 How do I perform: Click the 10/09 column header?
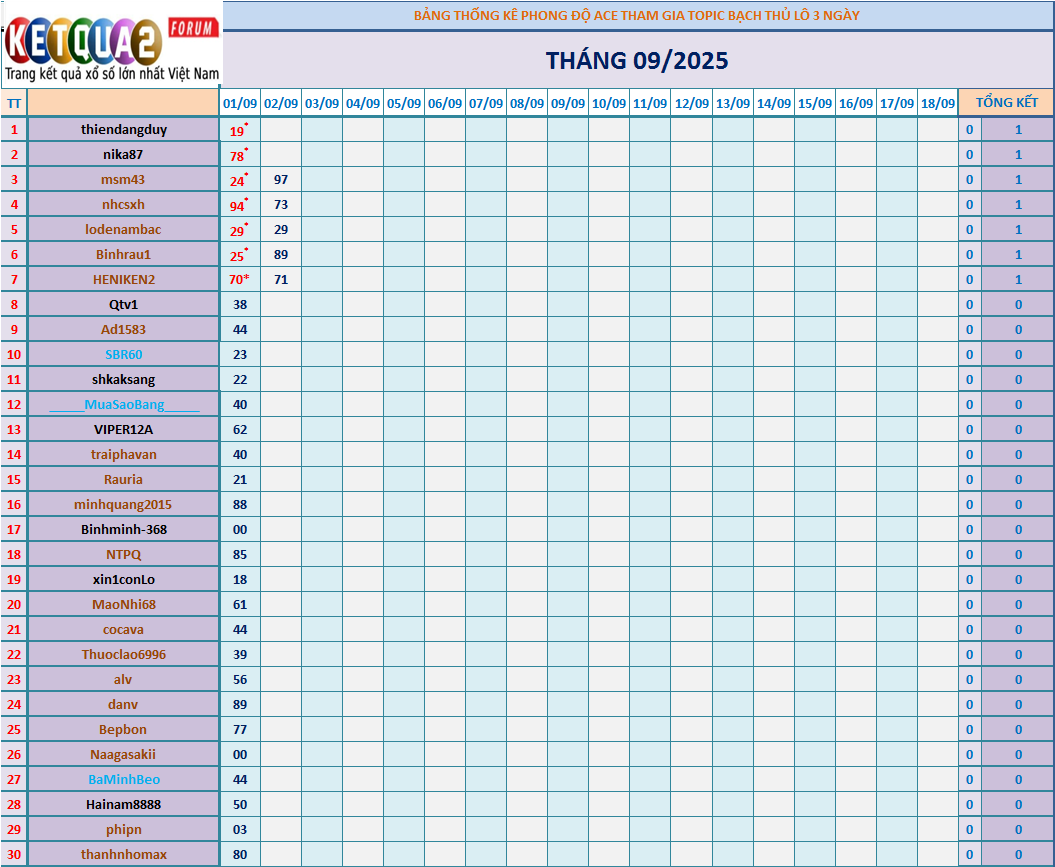pyautogui.click(x=609, y=103)
